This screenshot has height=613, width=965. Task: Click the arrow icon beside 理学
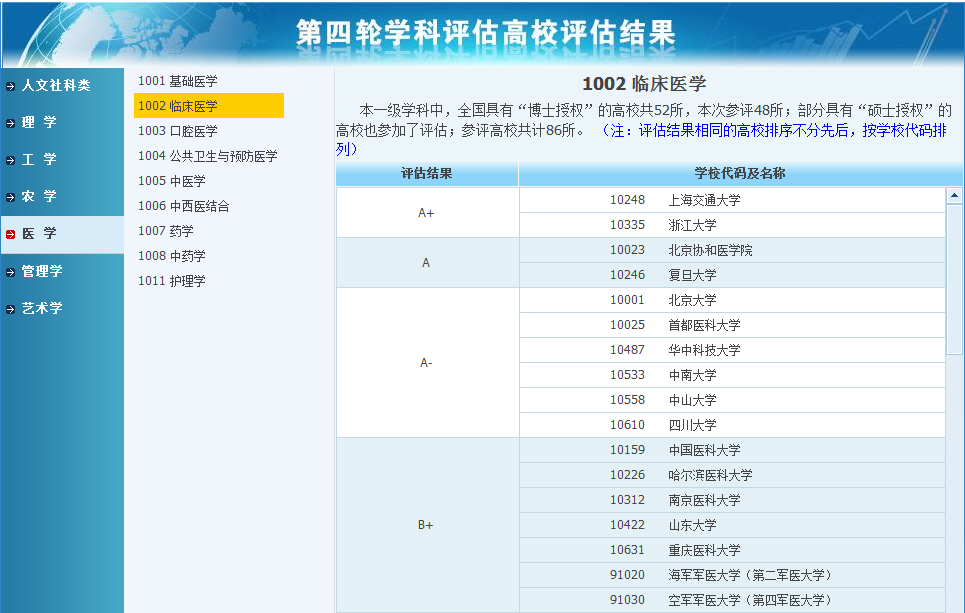pos(8,123)
